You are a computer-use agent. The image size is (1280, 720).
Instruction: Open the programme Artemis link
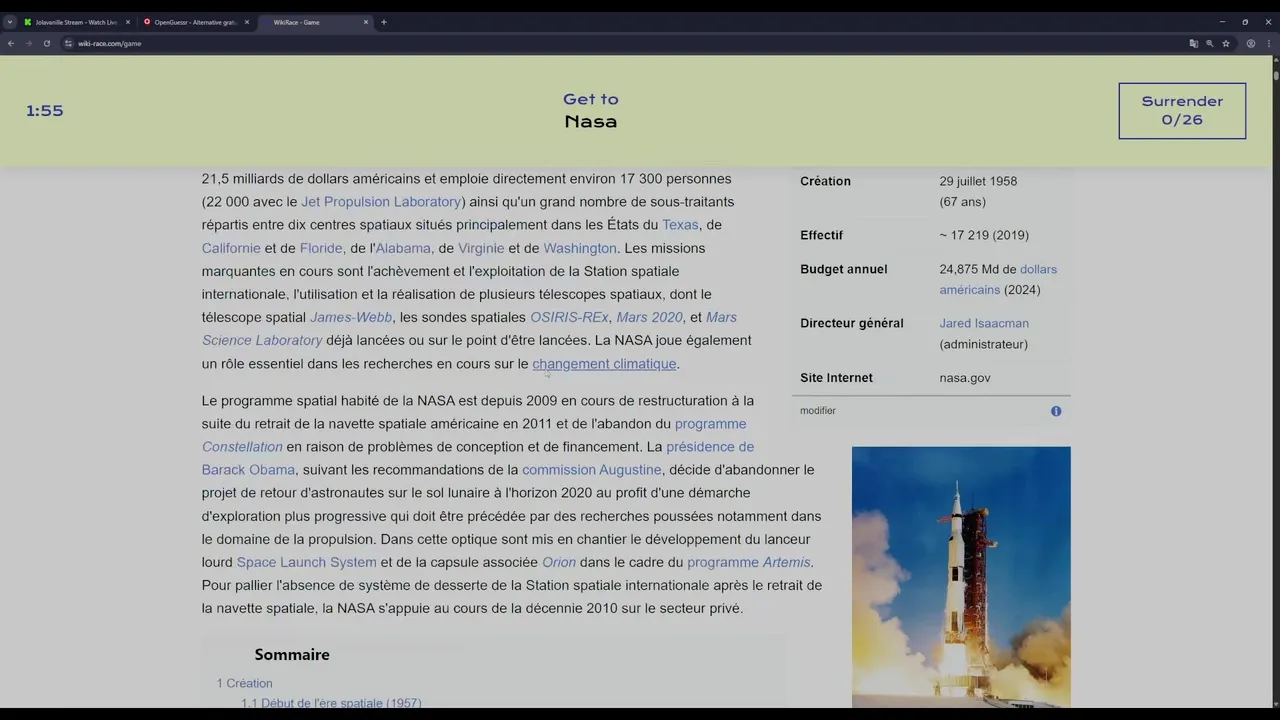tap(749, 562)
